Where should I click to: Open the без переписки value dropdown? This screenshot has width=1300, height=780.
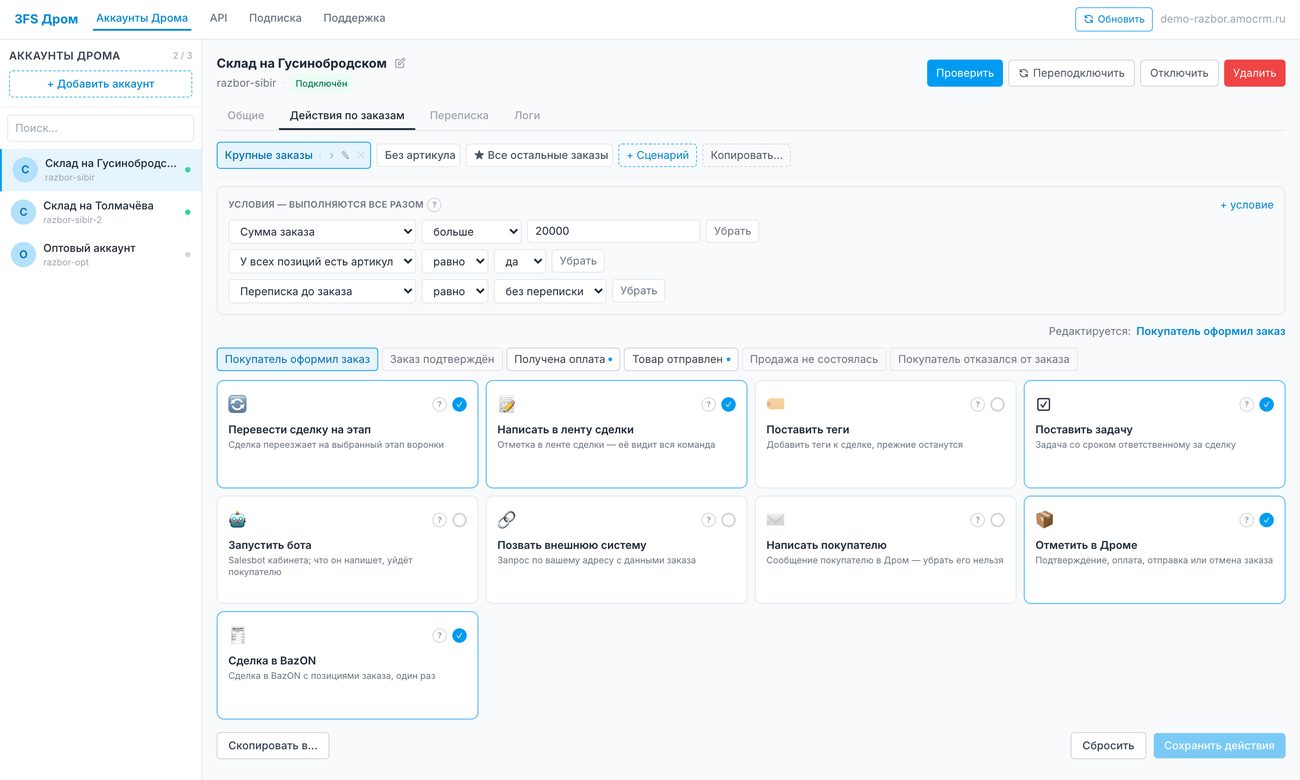click(x=550, y=291)
